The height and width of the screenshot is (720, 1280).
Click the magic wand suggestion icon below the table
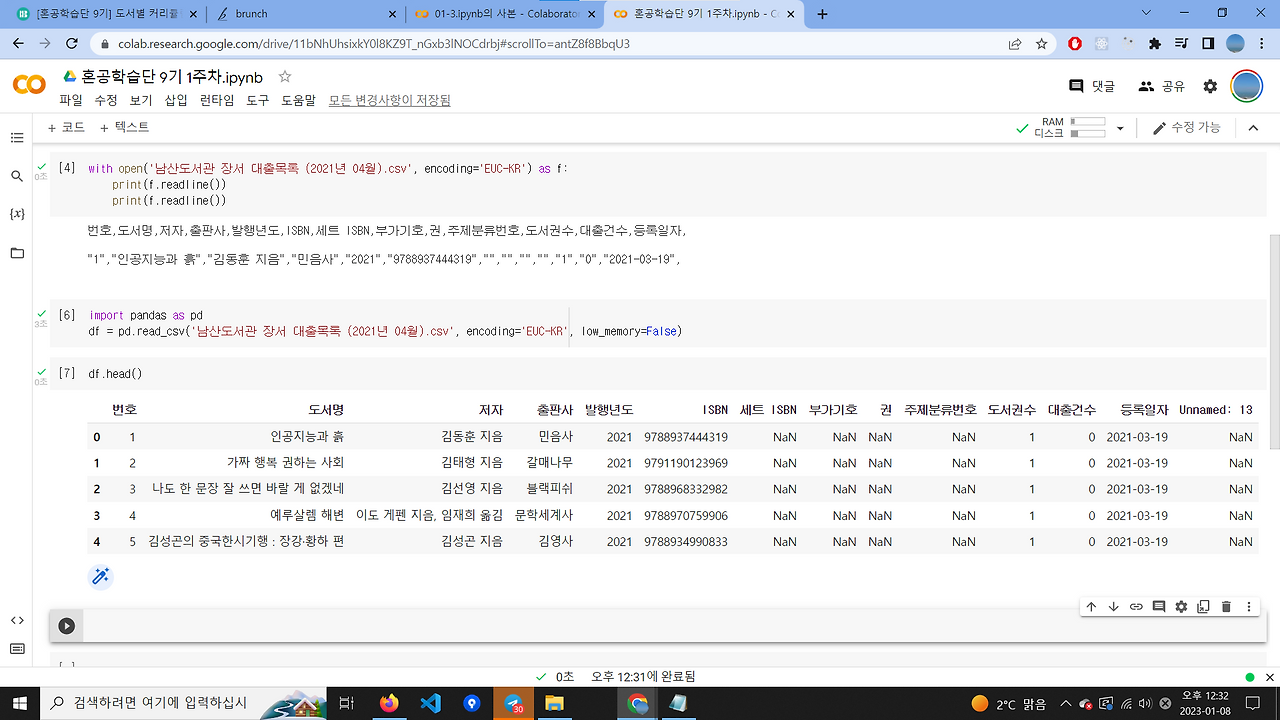[x=100, y=576]
